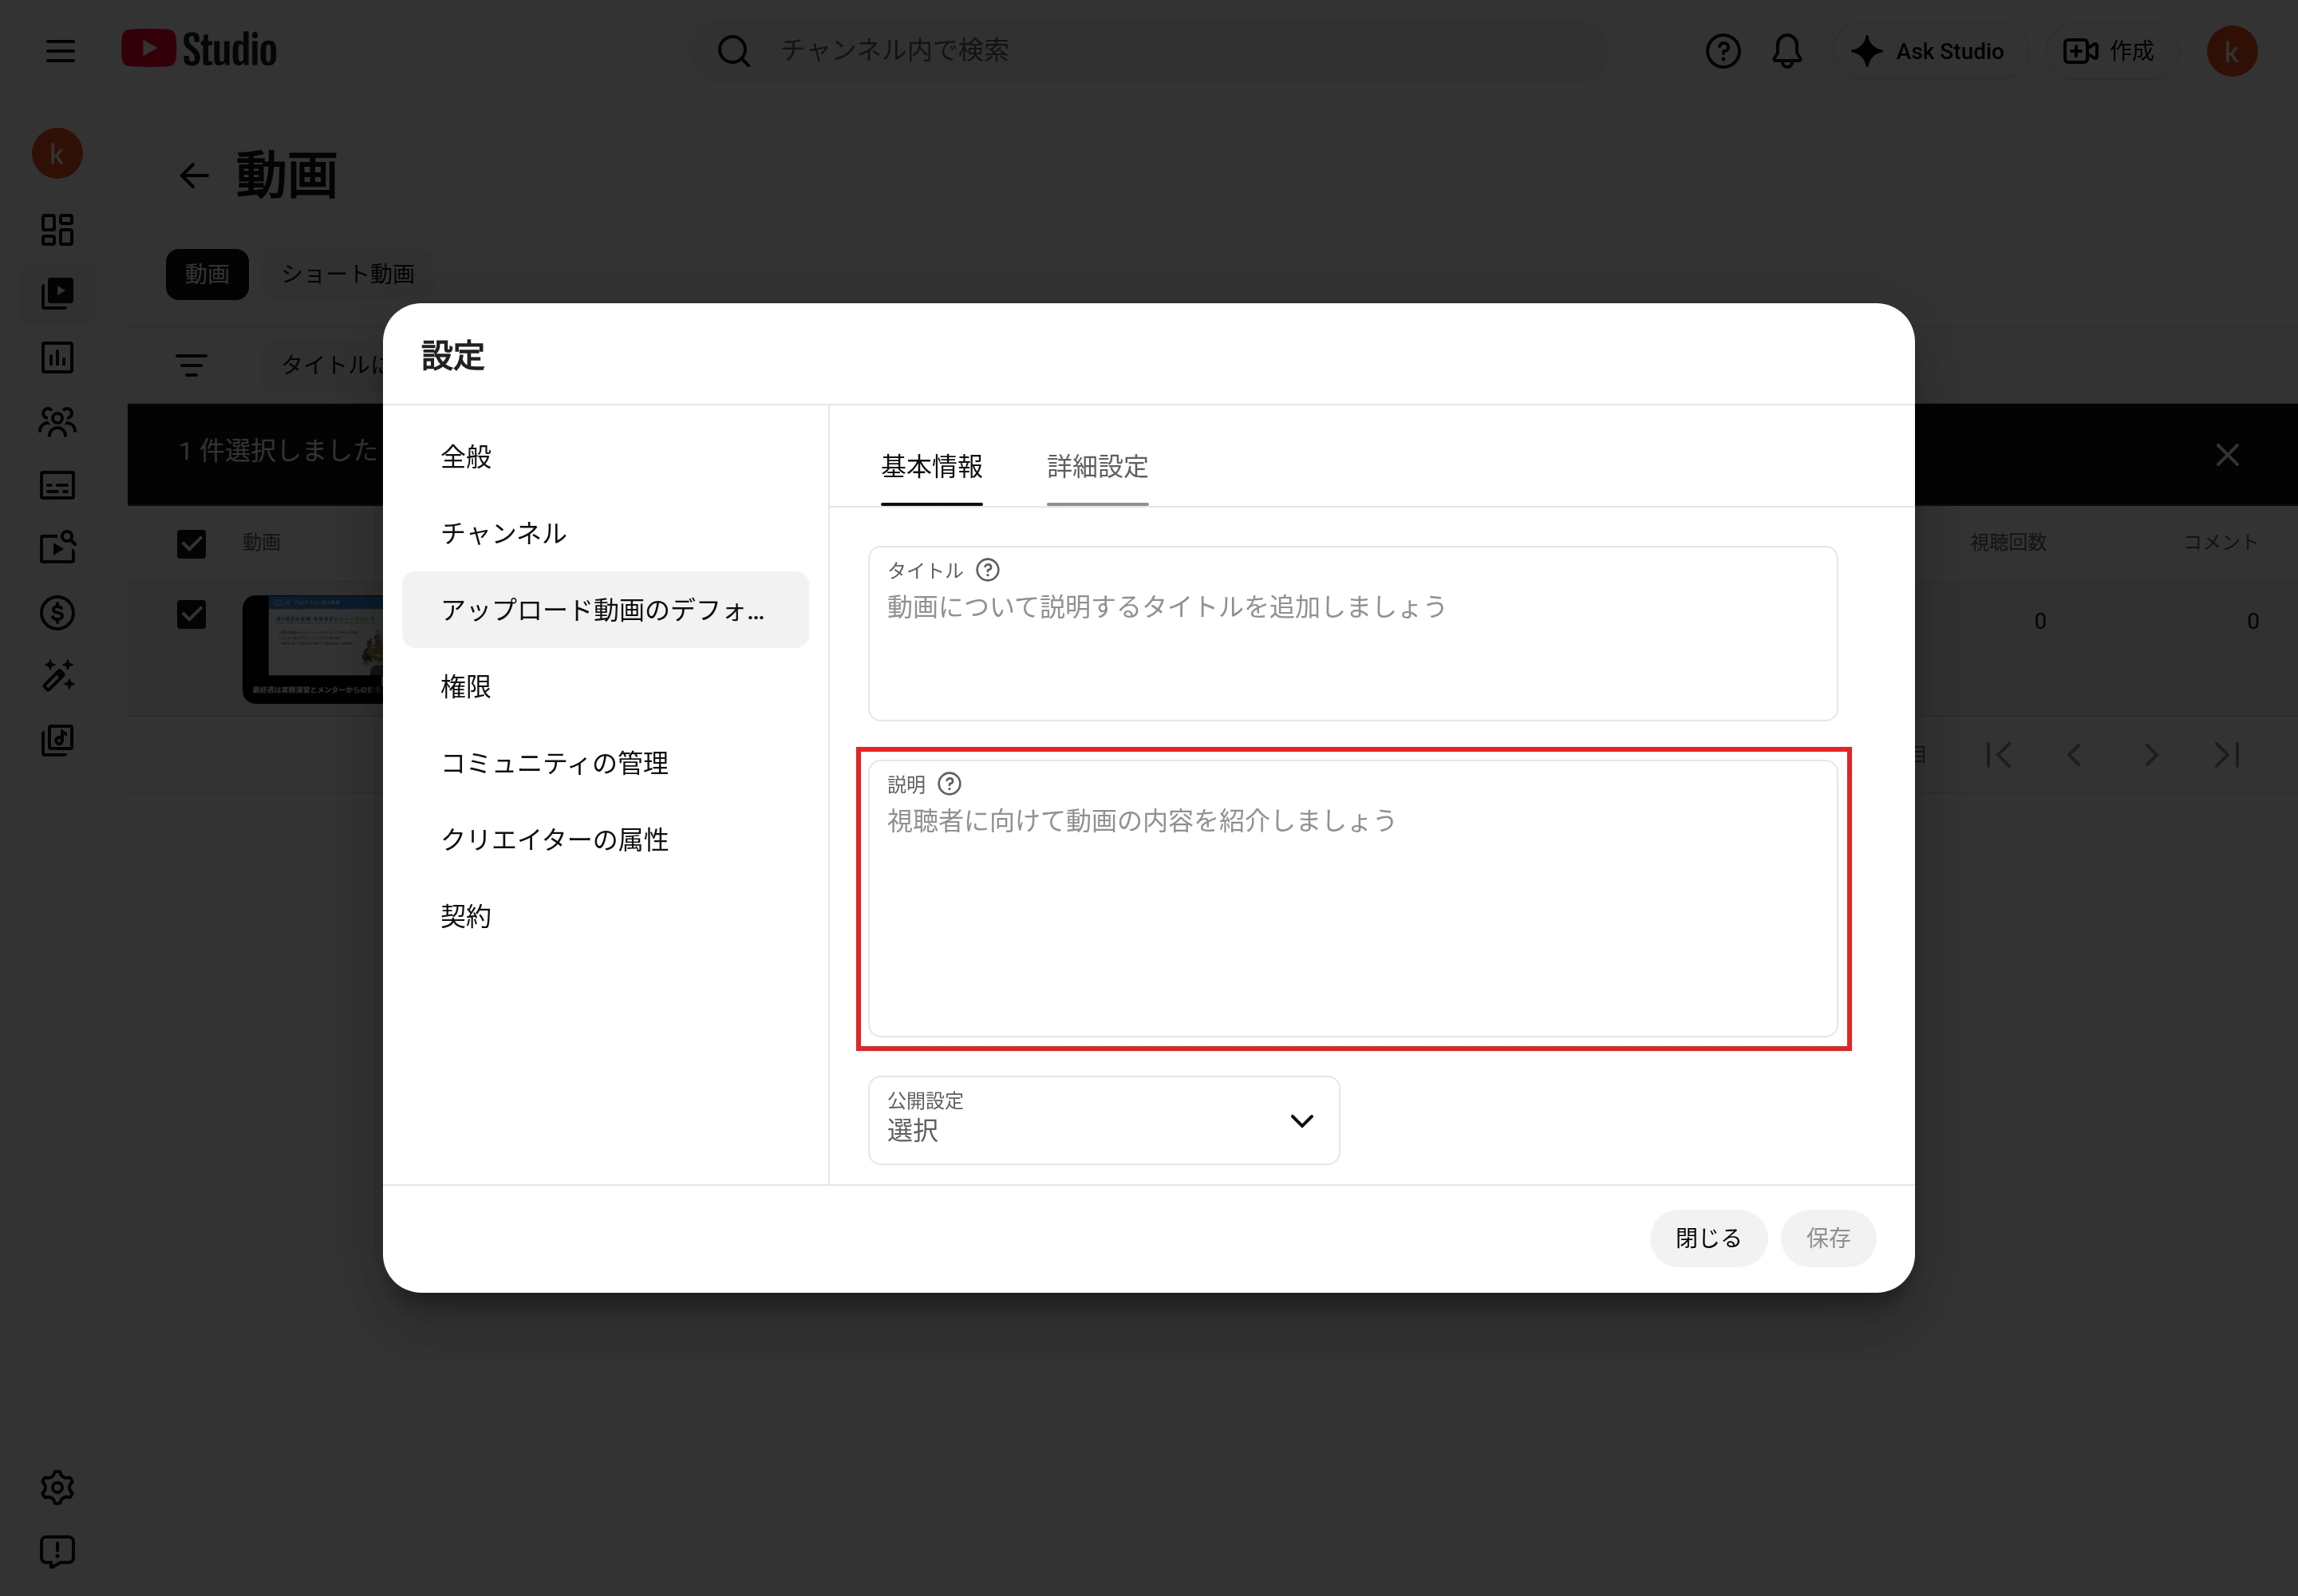Select the ショート動画 chip
Screen dimensions: 2298x1596
[x=348, y=274]
